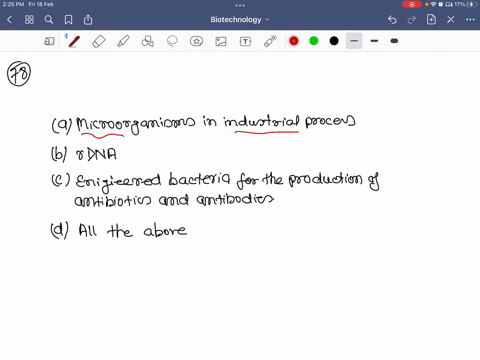Tap the handwritten option (b) rDNA
This screenshot has height=360, width=480.
pos(84,154)
